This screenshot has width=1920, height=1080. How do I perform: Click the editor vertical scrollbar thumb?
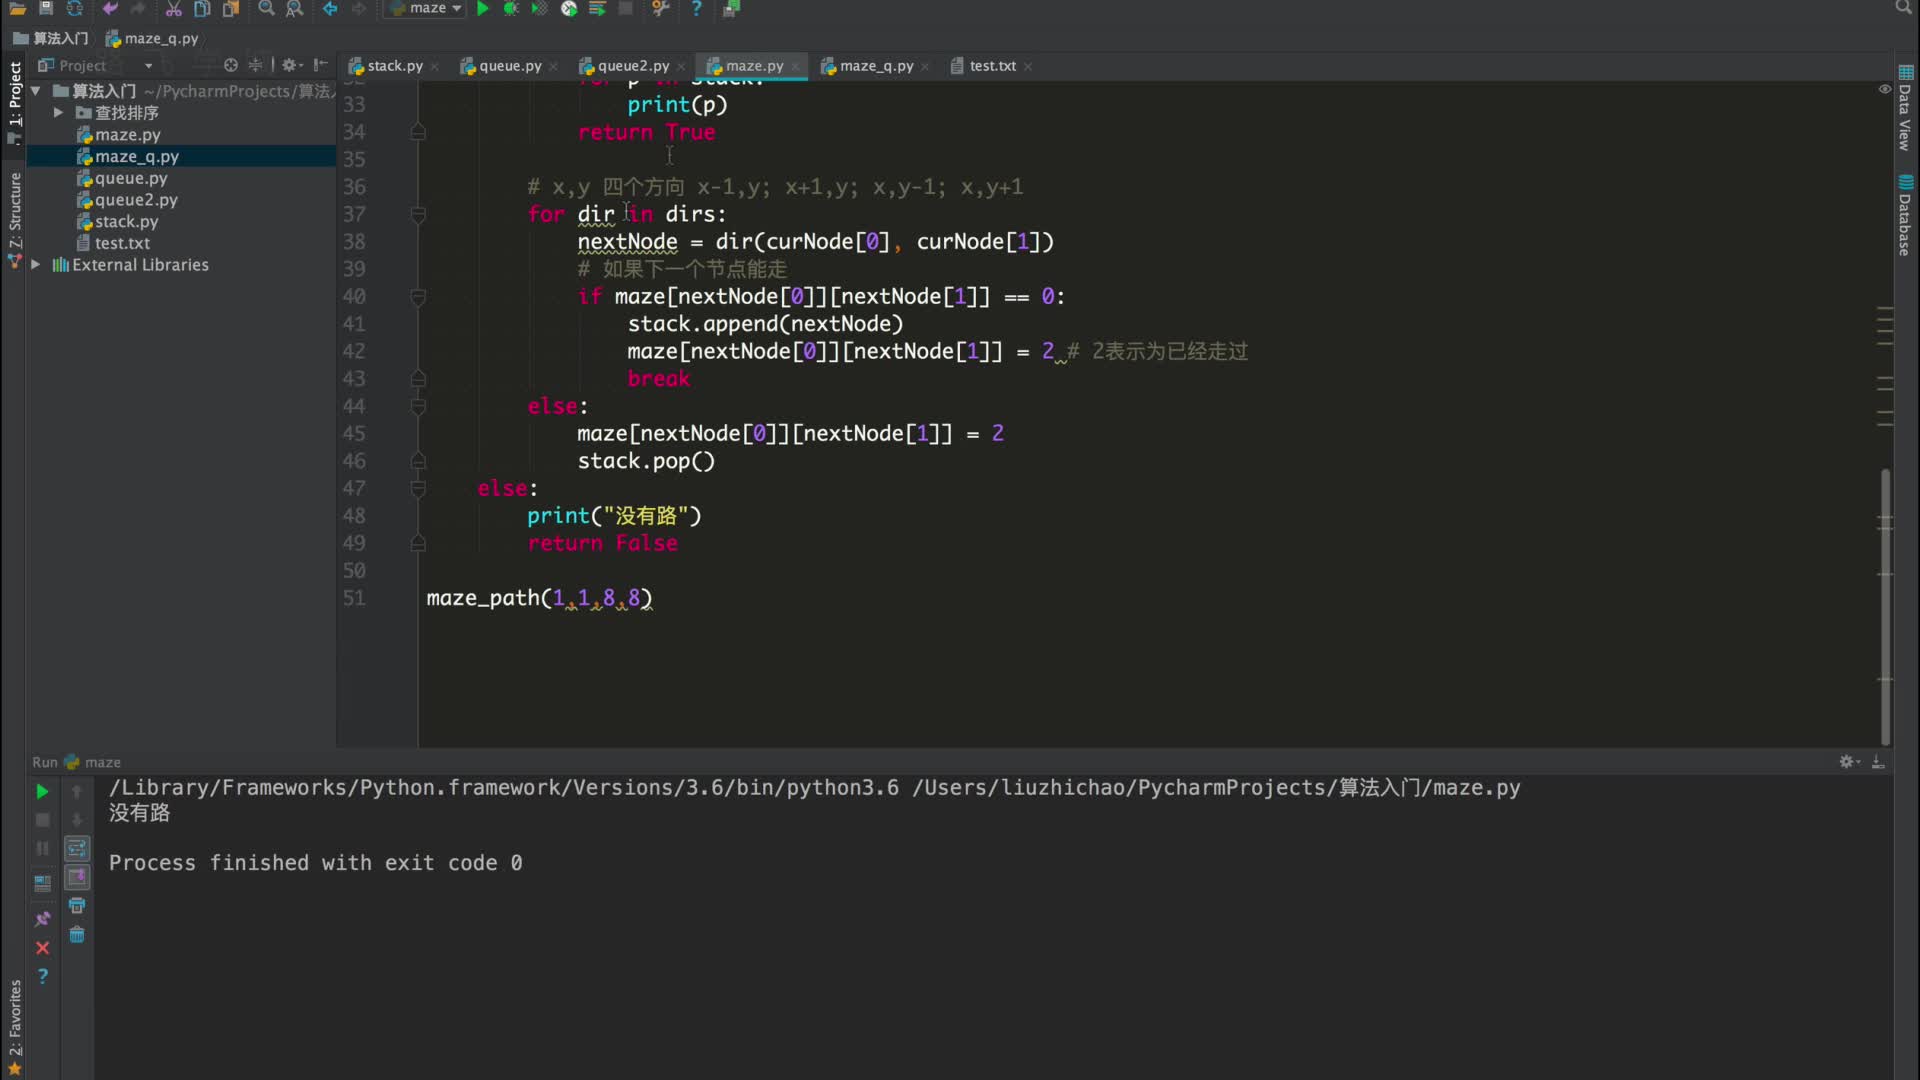(1885, 606)
